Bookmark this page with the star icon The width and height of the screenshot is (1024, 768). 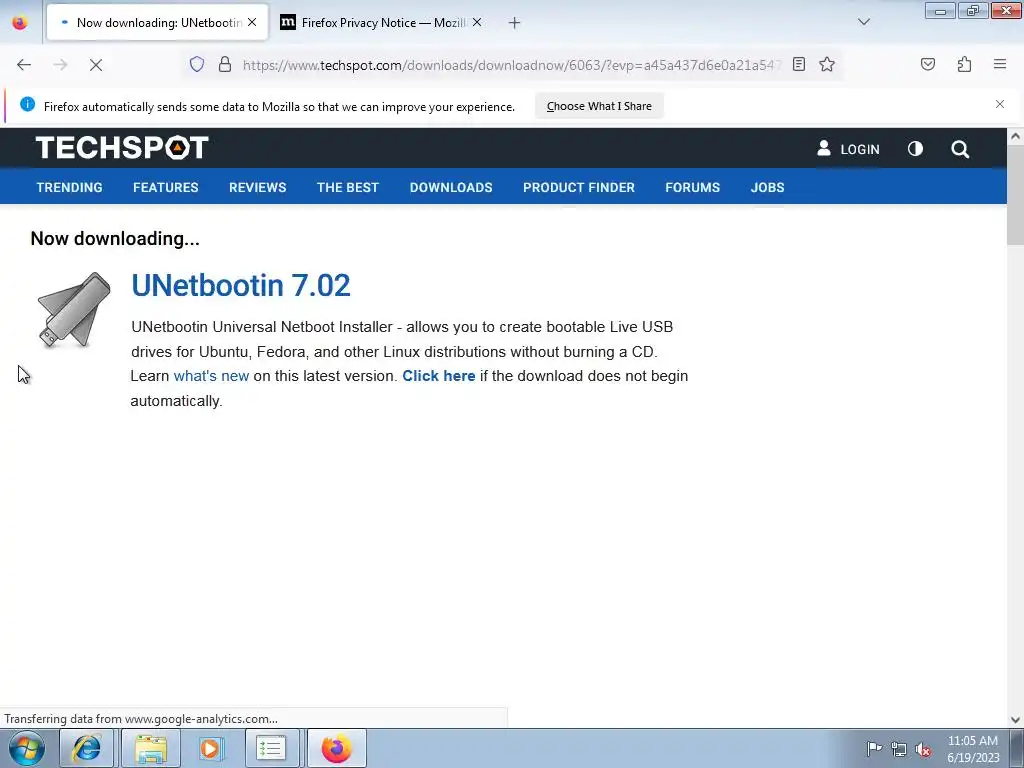tap(827, 64)
